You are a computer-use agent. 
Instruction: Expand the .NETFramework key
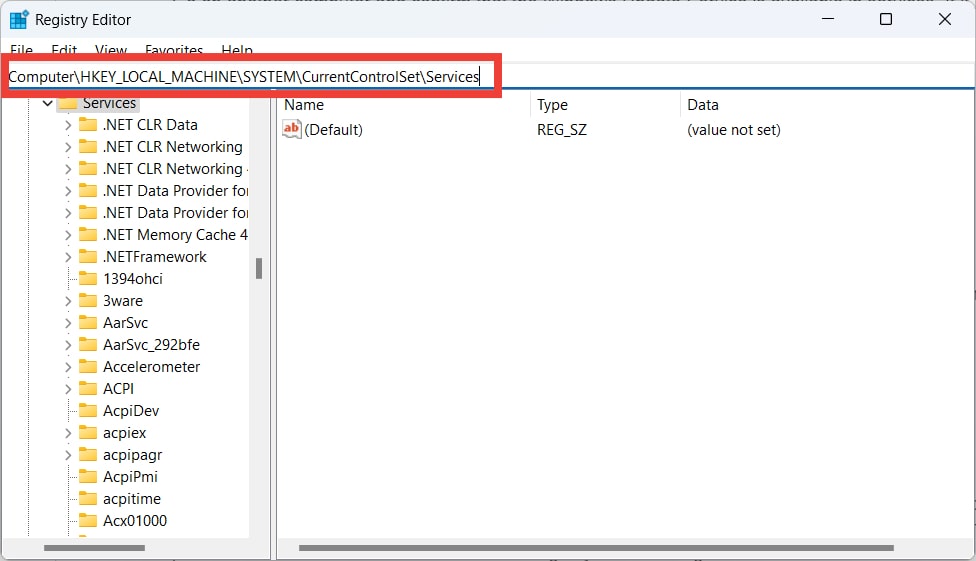(68, 257)
